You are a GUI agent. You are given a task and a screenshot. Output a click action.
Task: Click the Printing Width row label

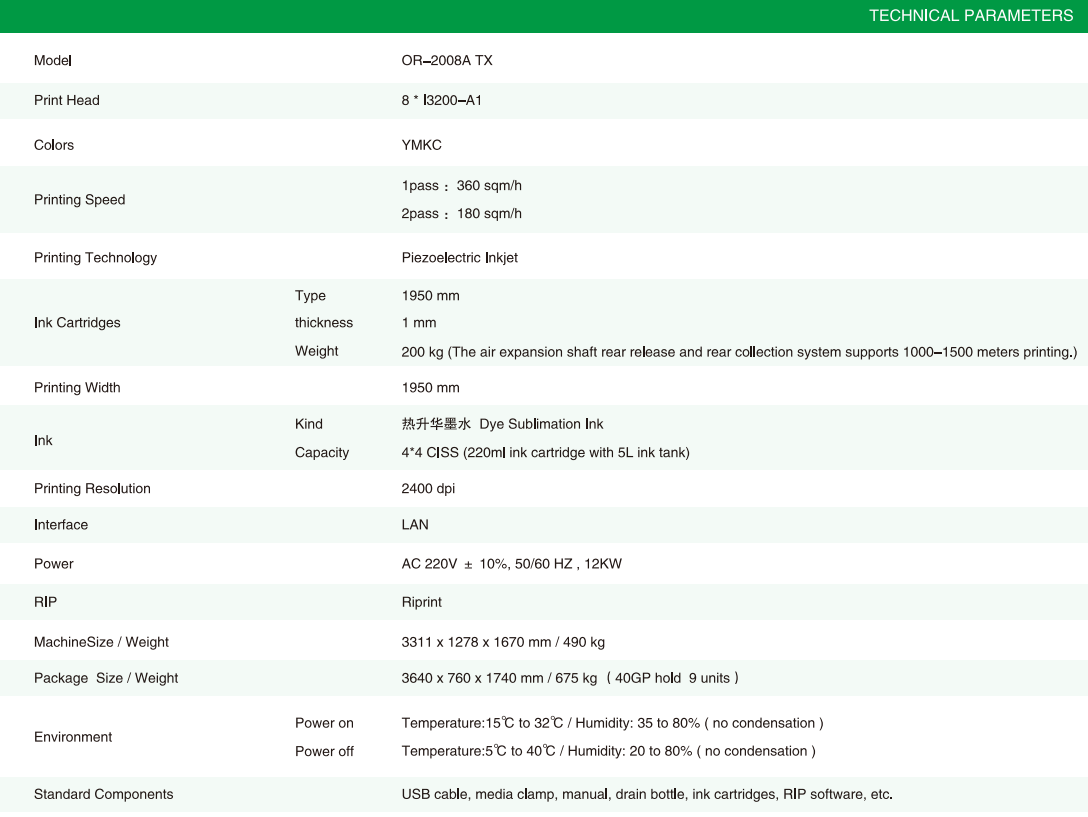coord(77,388)
